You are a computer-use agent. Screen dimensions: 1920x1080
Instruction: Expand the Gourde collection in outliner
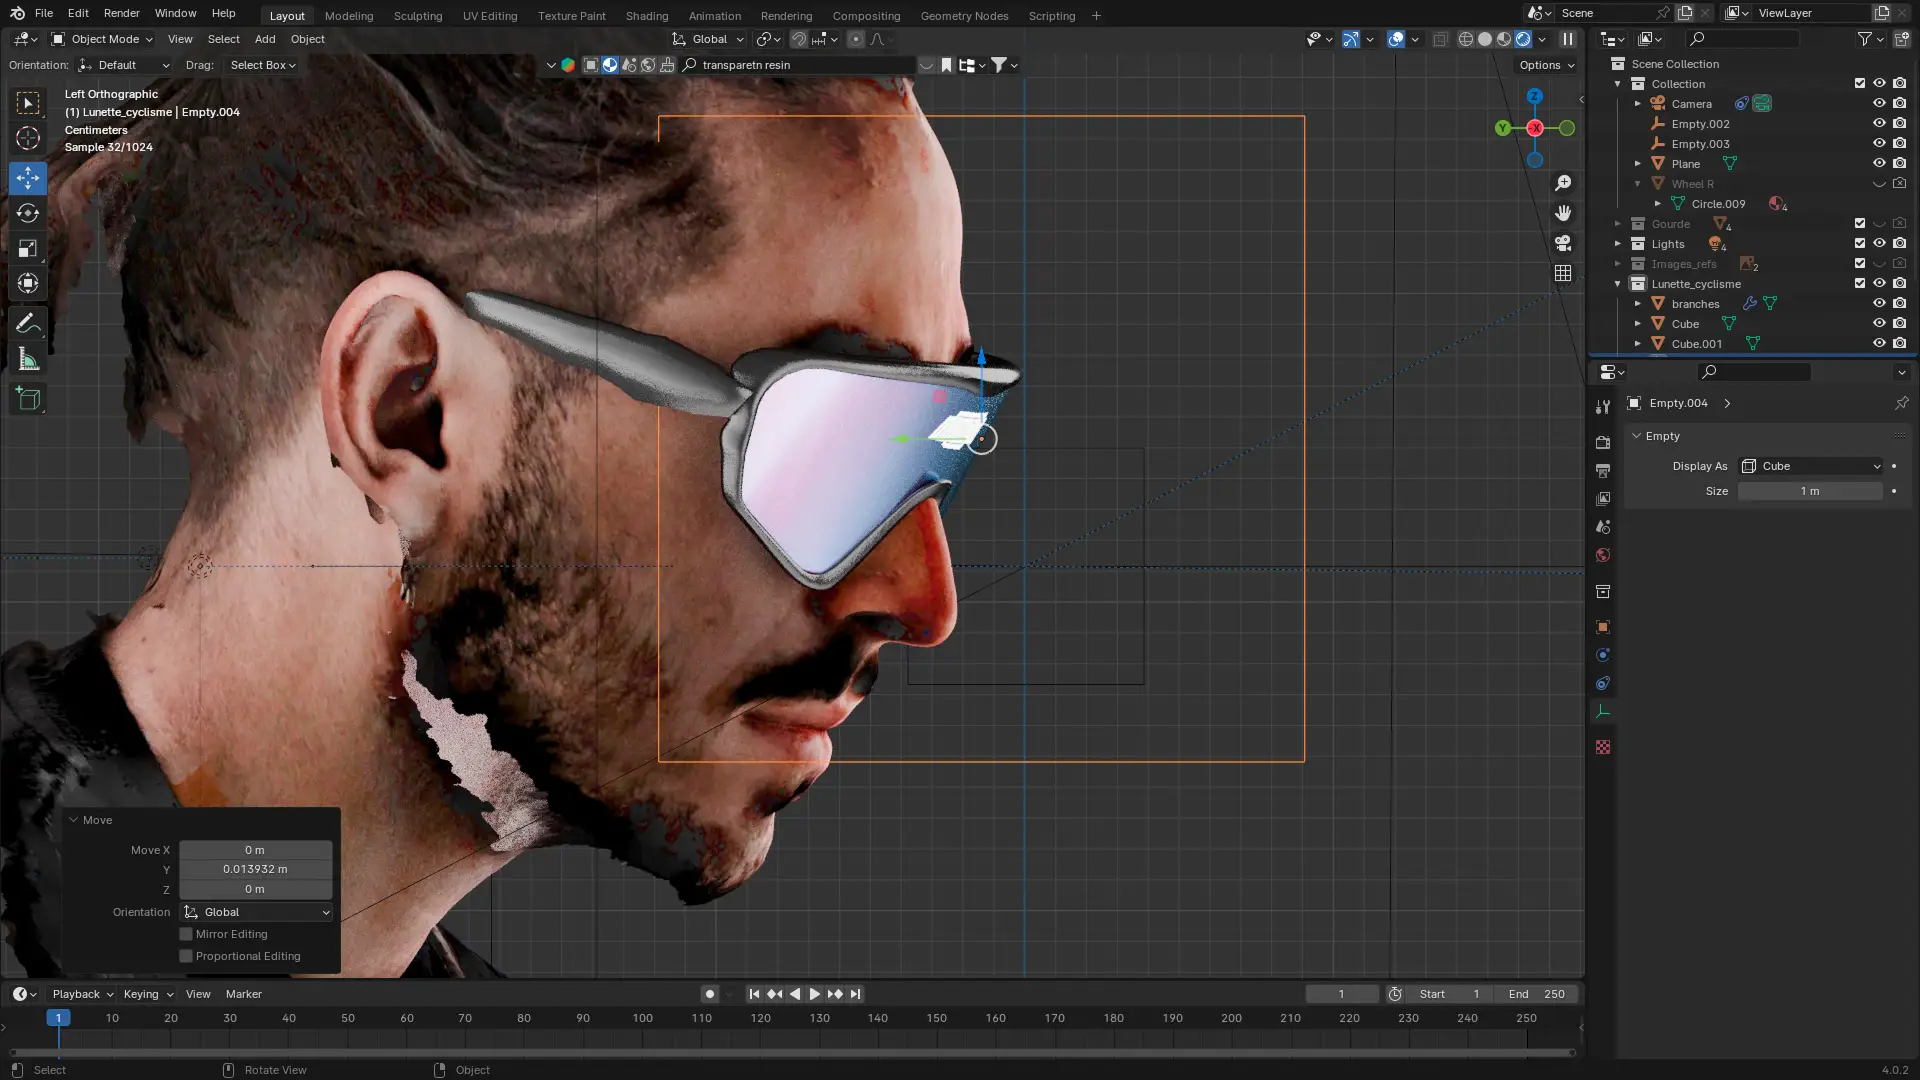(x=1618, y=224)
